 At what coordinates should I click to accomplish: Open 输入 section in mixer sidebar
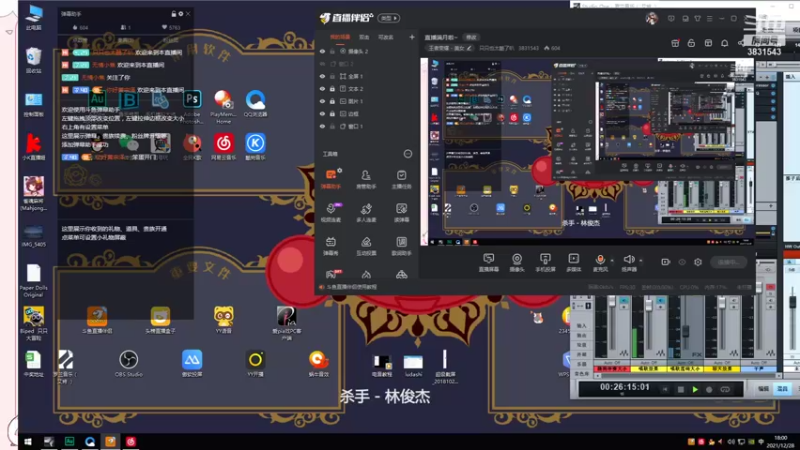(x=582, y=326)
